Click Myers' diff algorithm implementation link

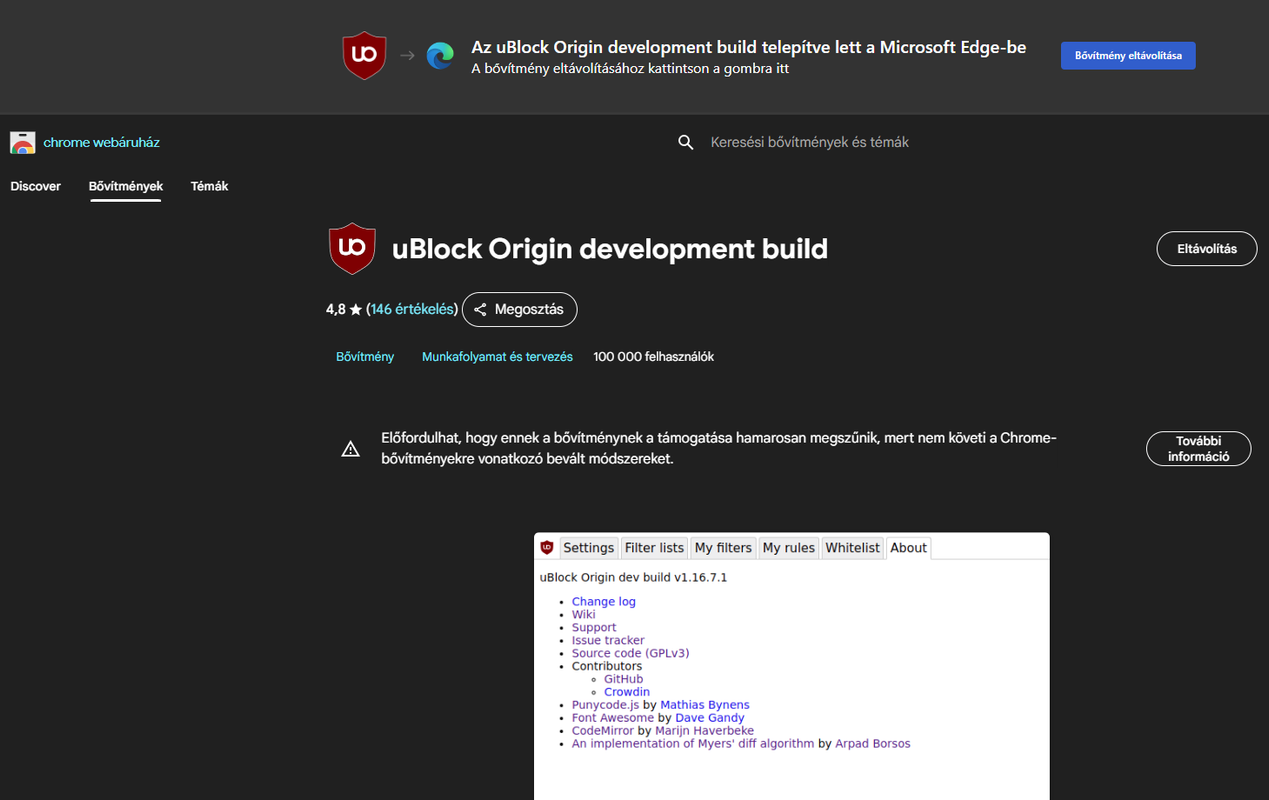(x=693, y=744)
